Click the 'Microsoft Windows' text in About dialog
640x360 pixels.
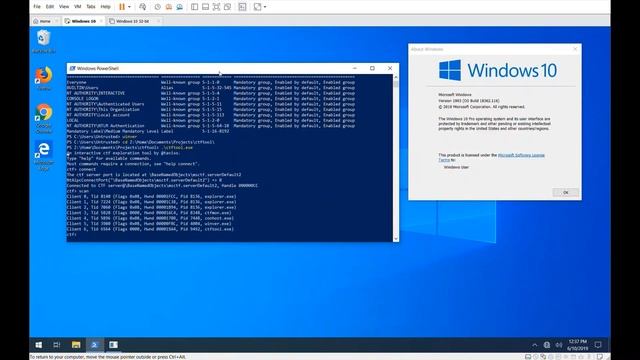tap(455, 94)
